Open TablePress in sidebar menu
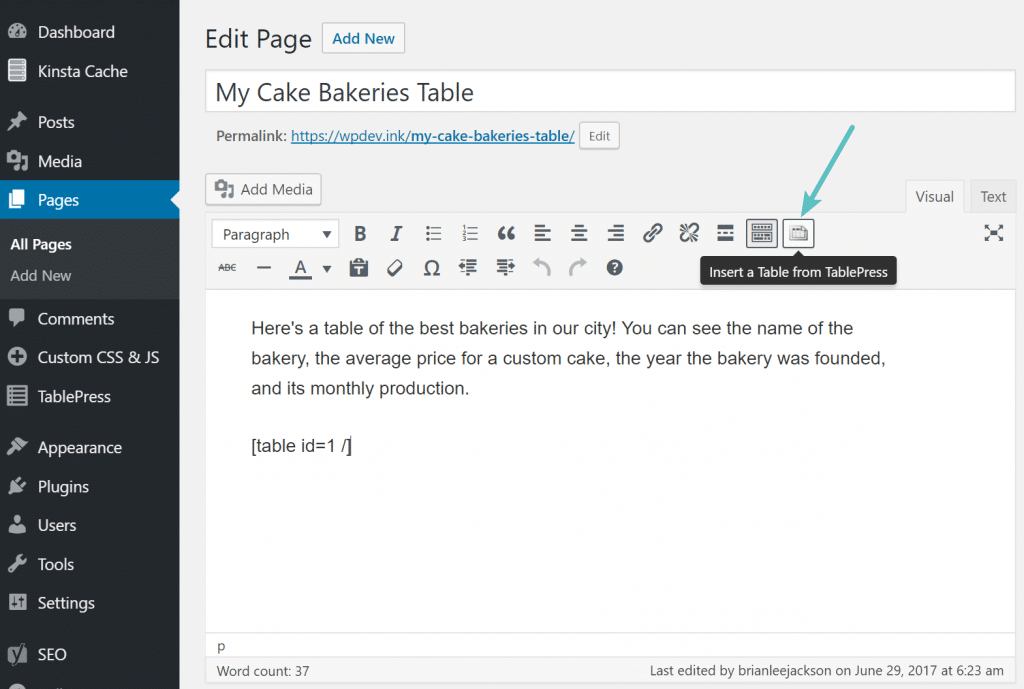1024x689 pixels. click(74, 396)
